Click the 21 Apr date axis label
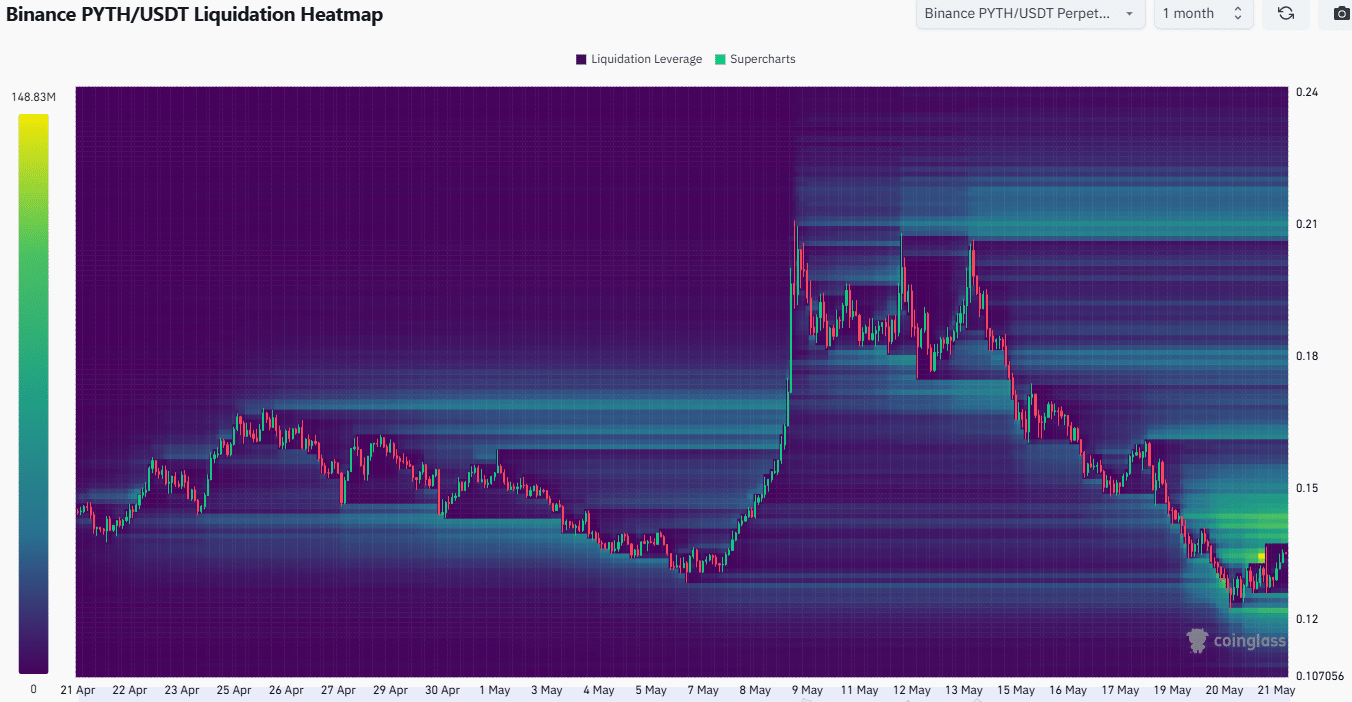The height and width of the screenshot is (702, 1352). coord(78,690)
